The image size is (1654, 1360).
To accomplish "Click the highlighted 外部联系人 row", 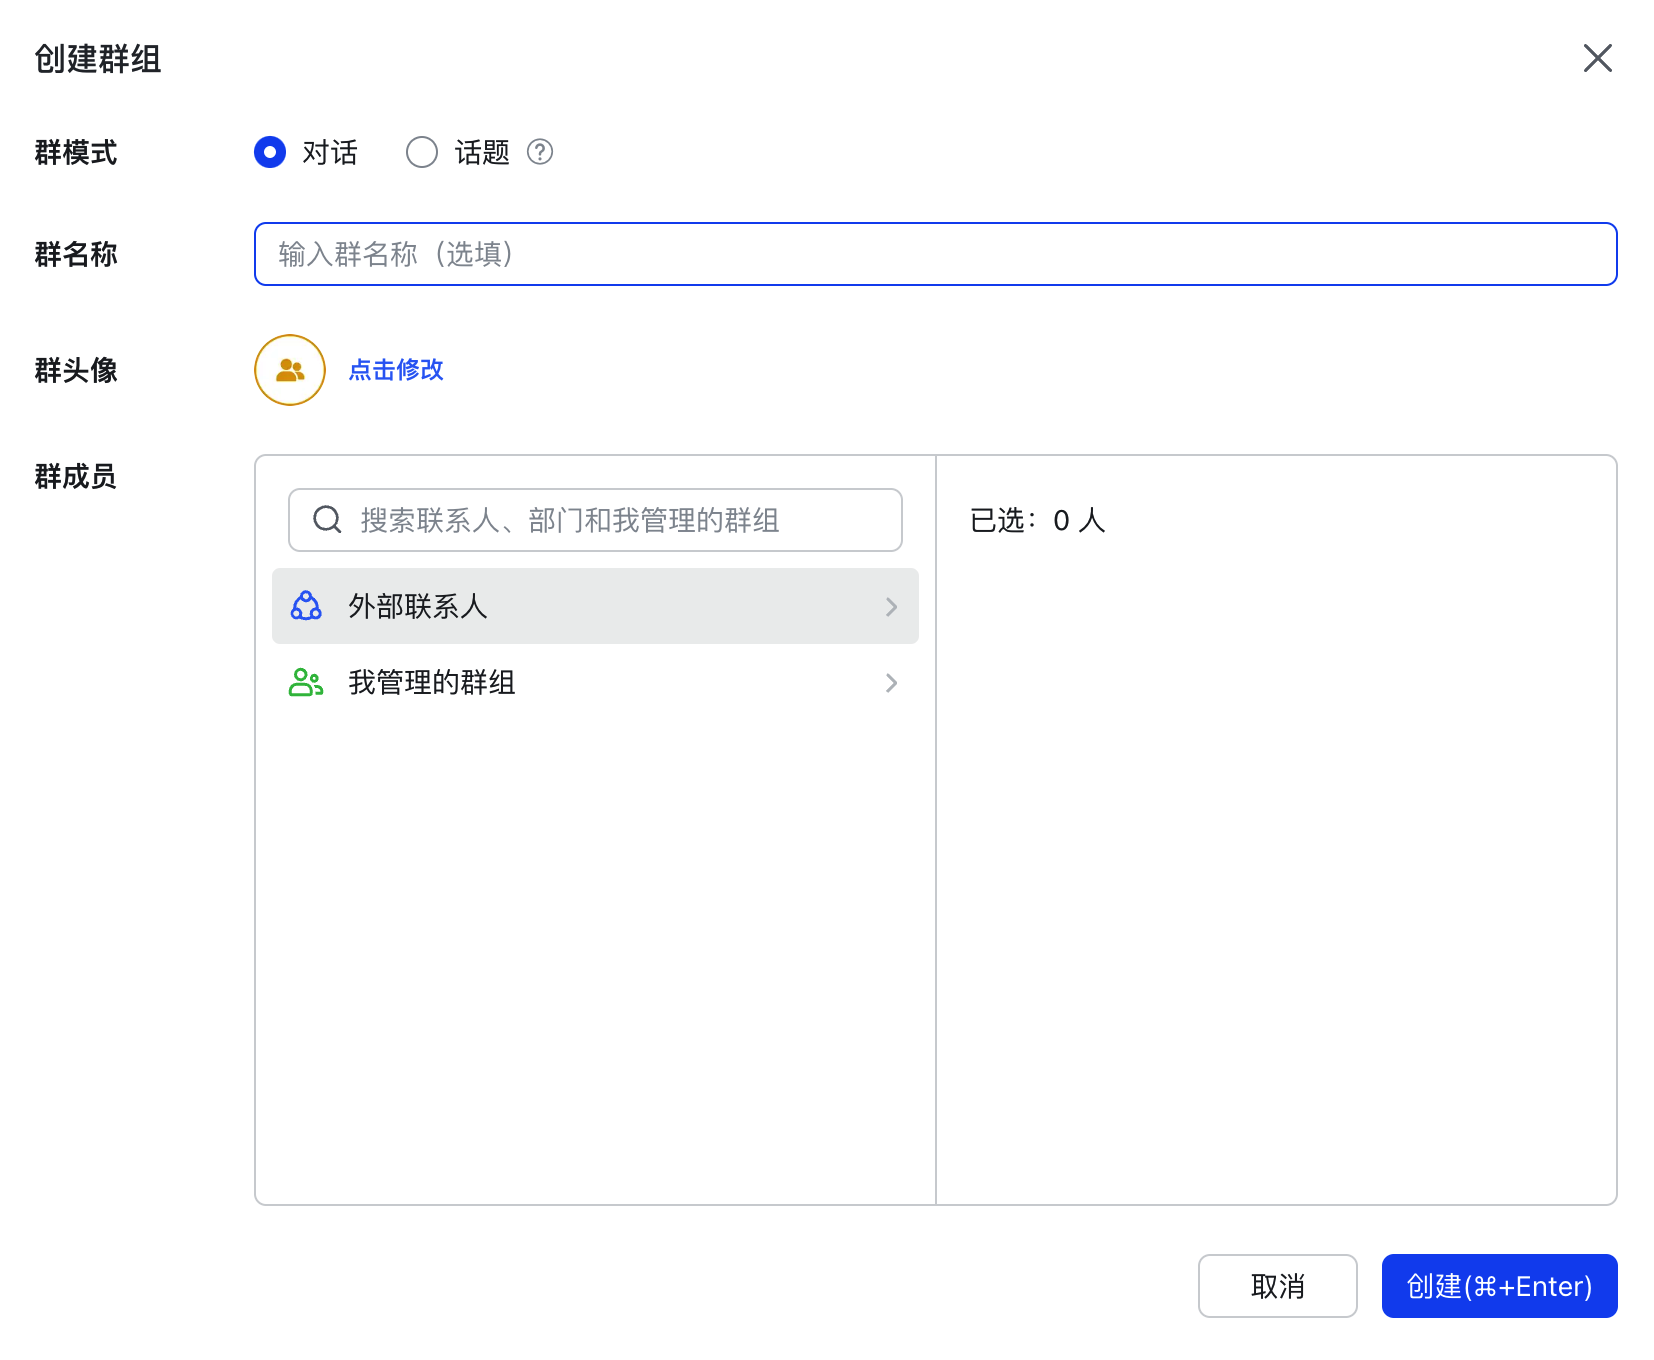I will (x=594, y=606).
